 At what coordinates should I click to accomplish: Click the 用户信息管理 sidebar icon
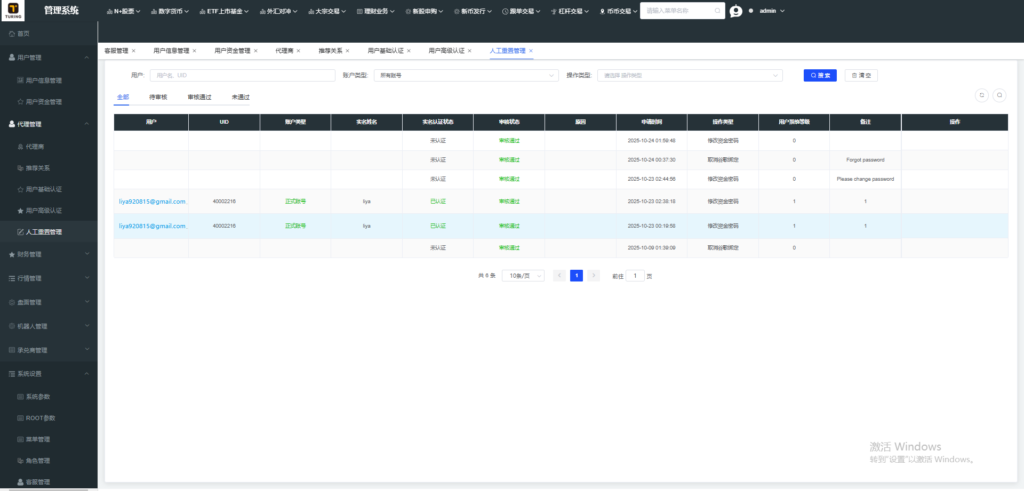tap(20, 80)
